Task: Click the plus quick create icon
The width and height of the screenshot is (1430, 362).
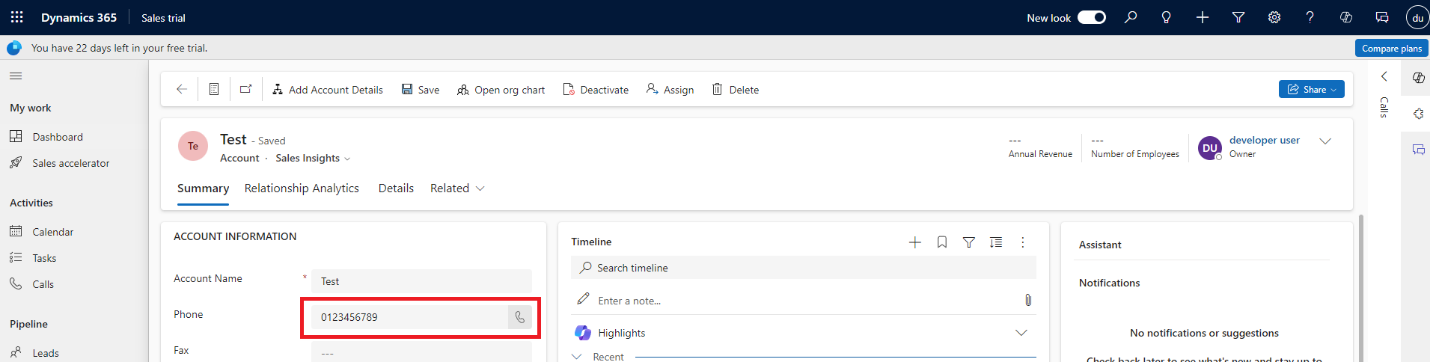Action: [1202, 17]
